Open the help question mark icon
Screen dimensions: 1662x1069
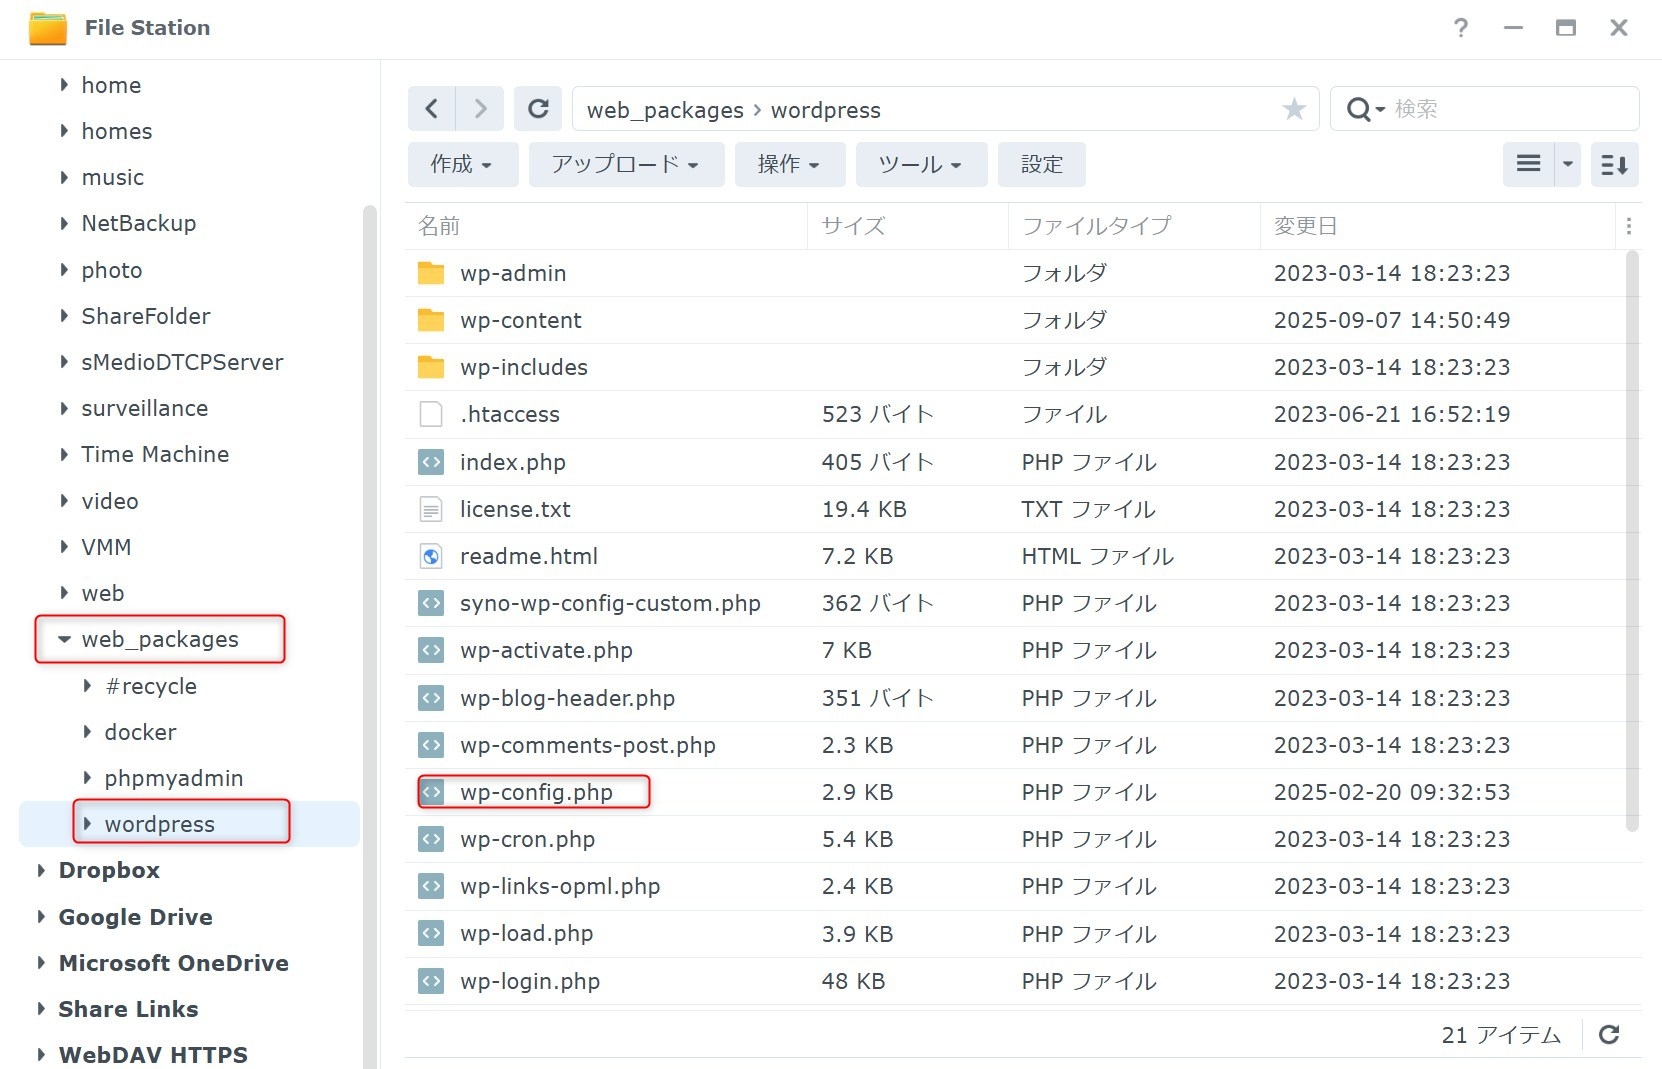click(1461, 28)
